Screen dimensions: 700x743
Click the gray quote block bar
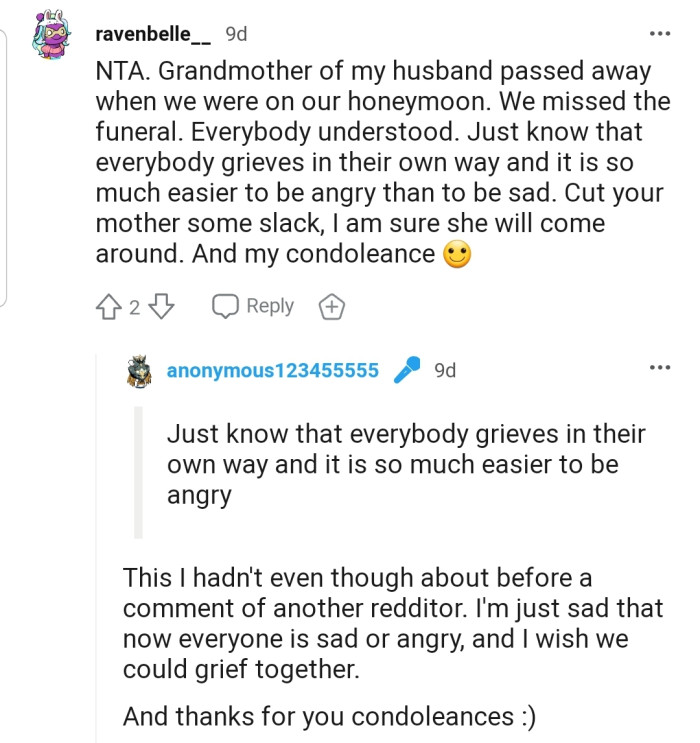coord(139,472)
